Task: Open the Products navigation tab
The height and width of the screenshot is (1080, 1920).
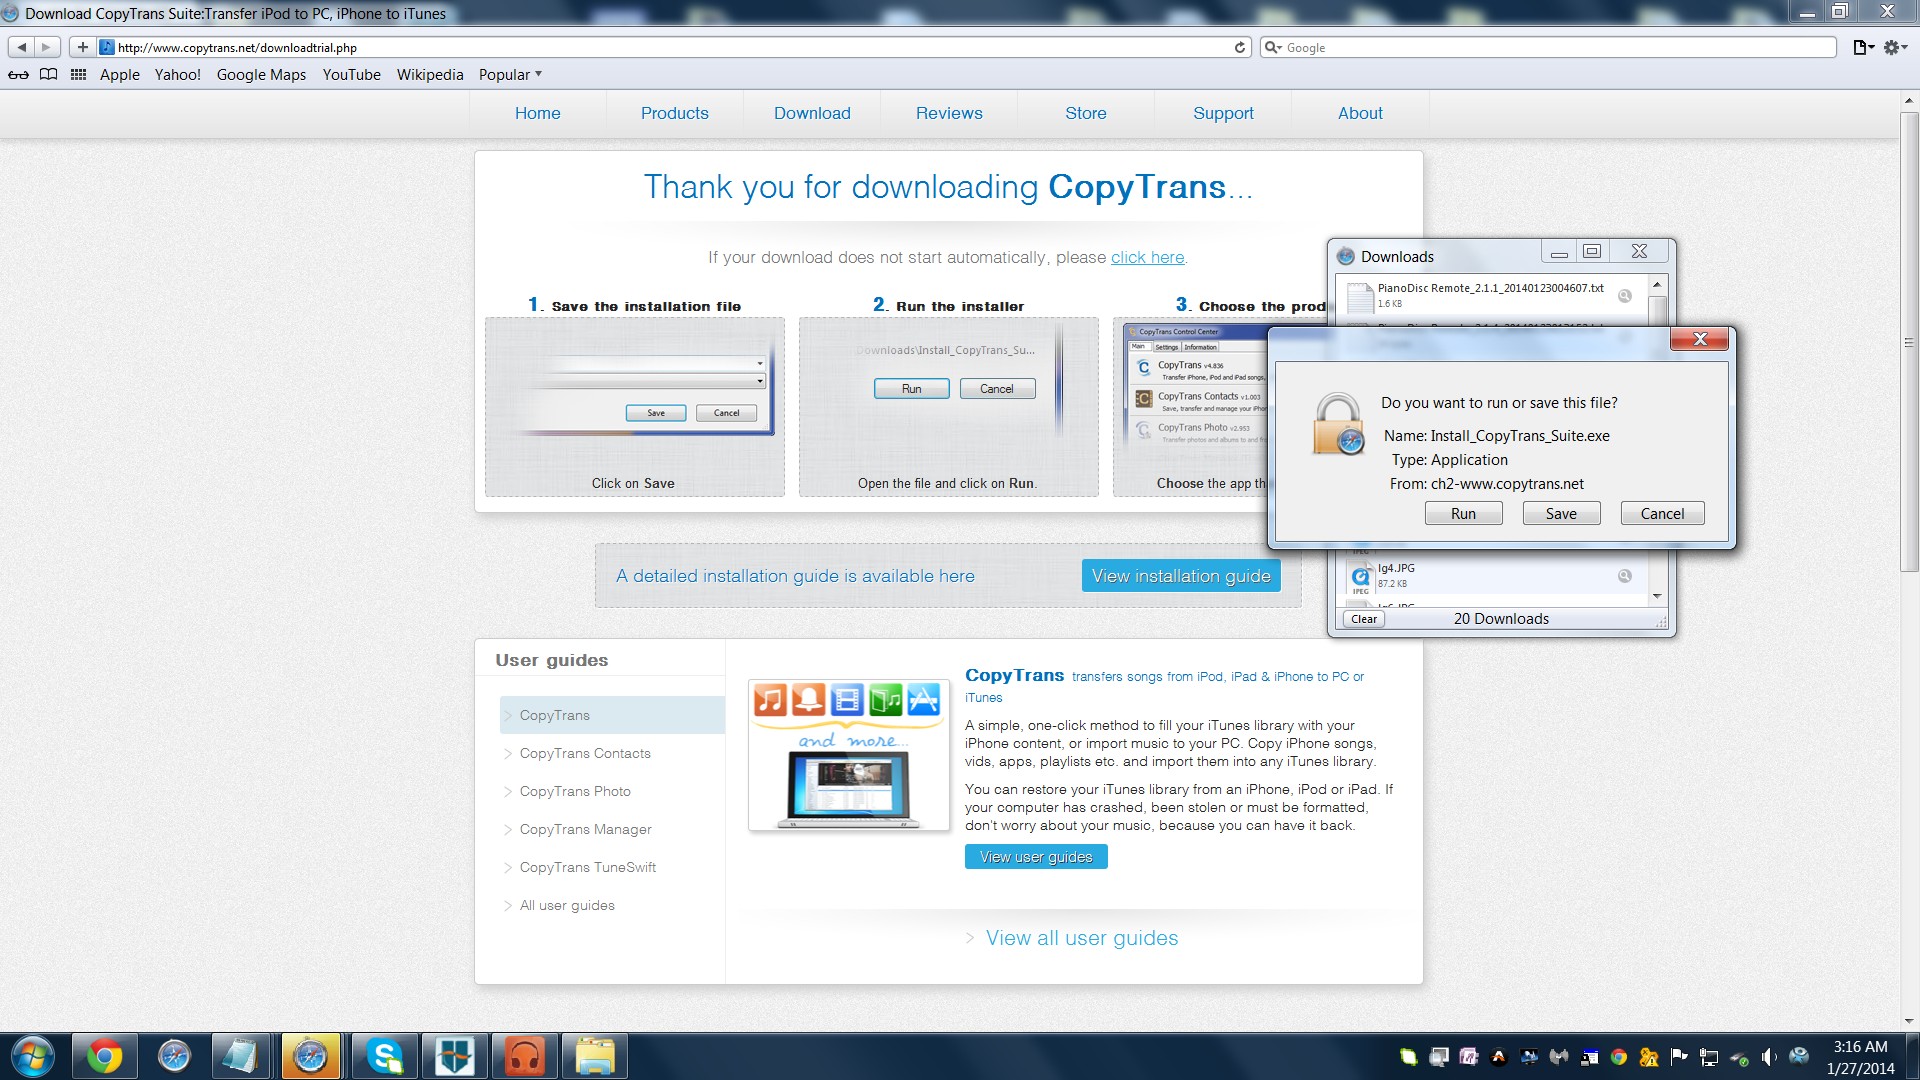Action: point(674,113)
